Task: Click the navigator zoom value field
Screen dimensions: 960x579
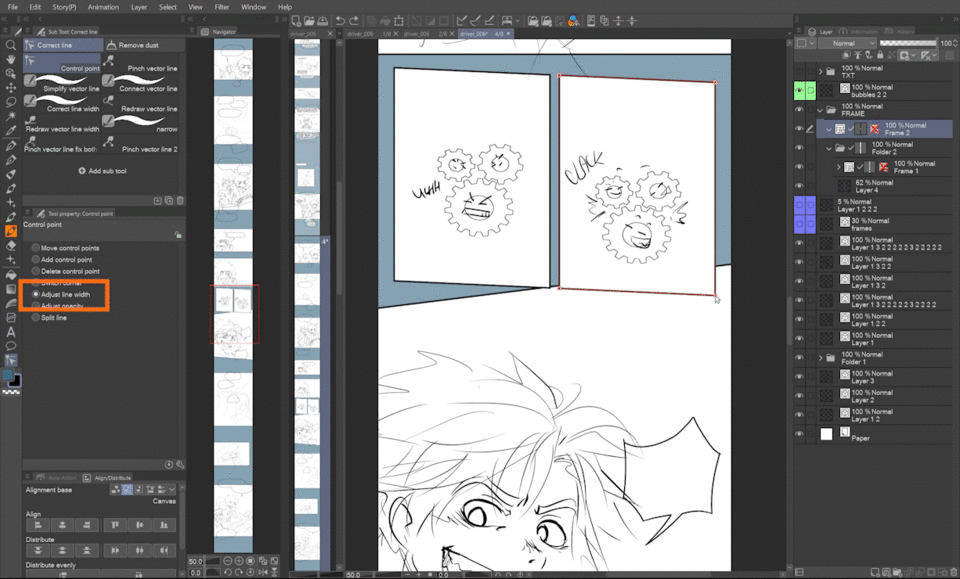Action: [196, 561]
